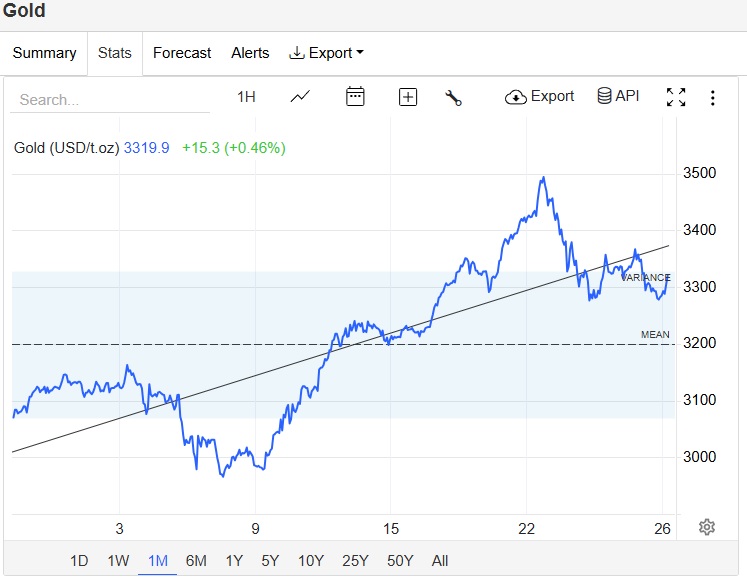Open chart settings gear icon
This screenshot has width=747, height=581.
[x=707, y=527]
